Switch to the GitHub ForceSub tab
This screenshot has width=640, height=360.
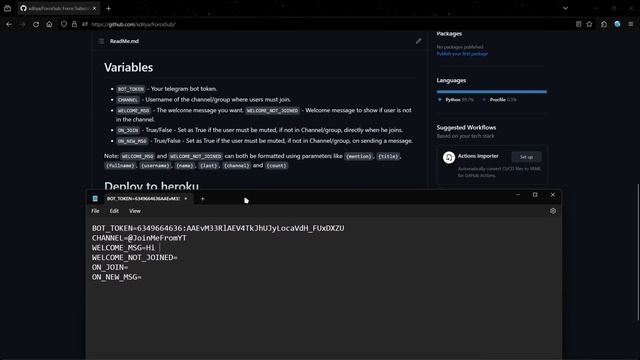point(58,8)
